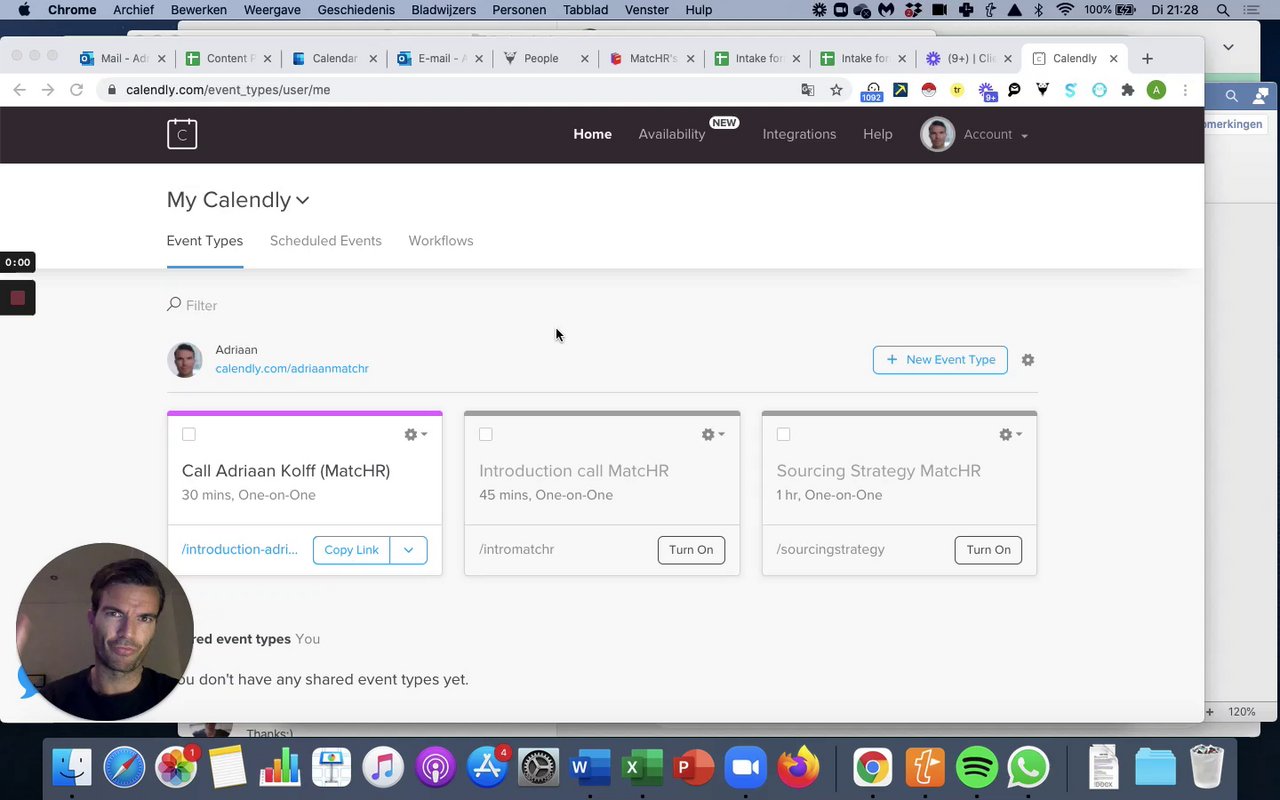The height and width of the screenshot is (800, 1280).
Task: Click Home in the Calendly navigation
Action: (592, 134)
